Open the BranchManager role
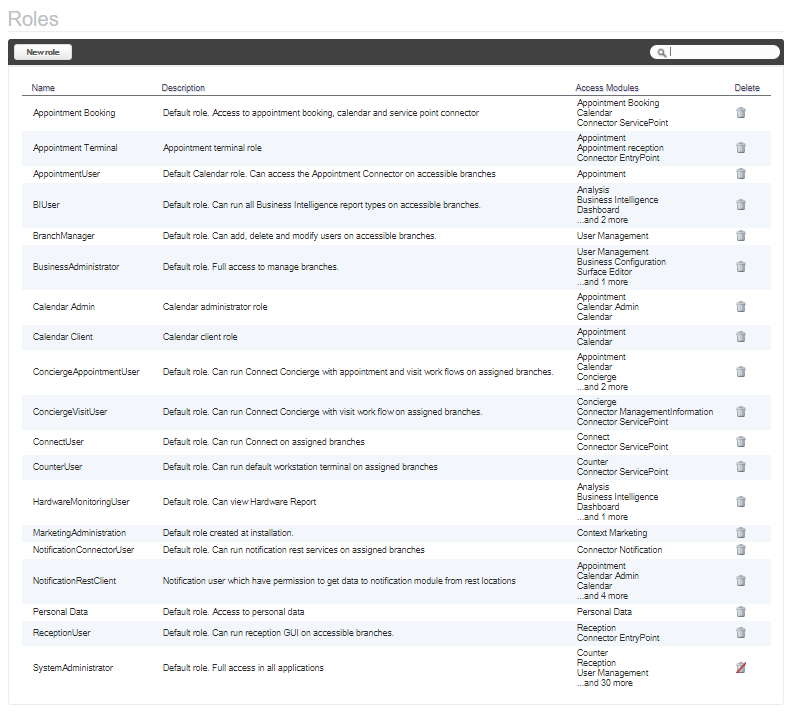The width and height of the screenshot is (791, 712). click(64, 236)
